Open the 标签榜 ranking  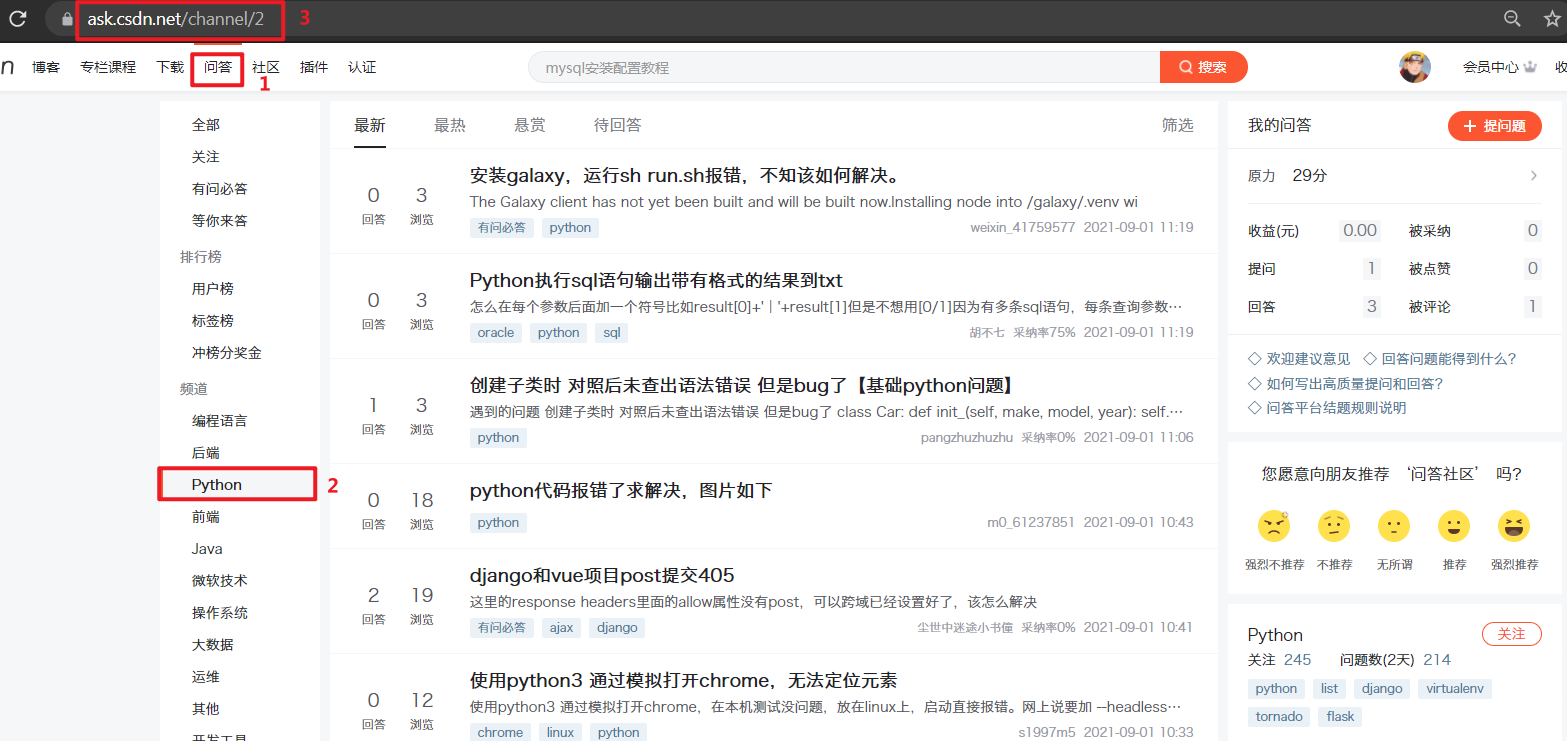213,321
